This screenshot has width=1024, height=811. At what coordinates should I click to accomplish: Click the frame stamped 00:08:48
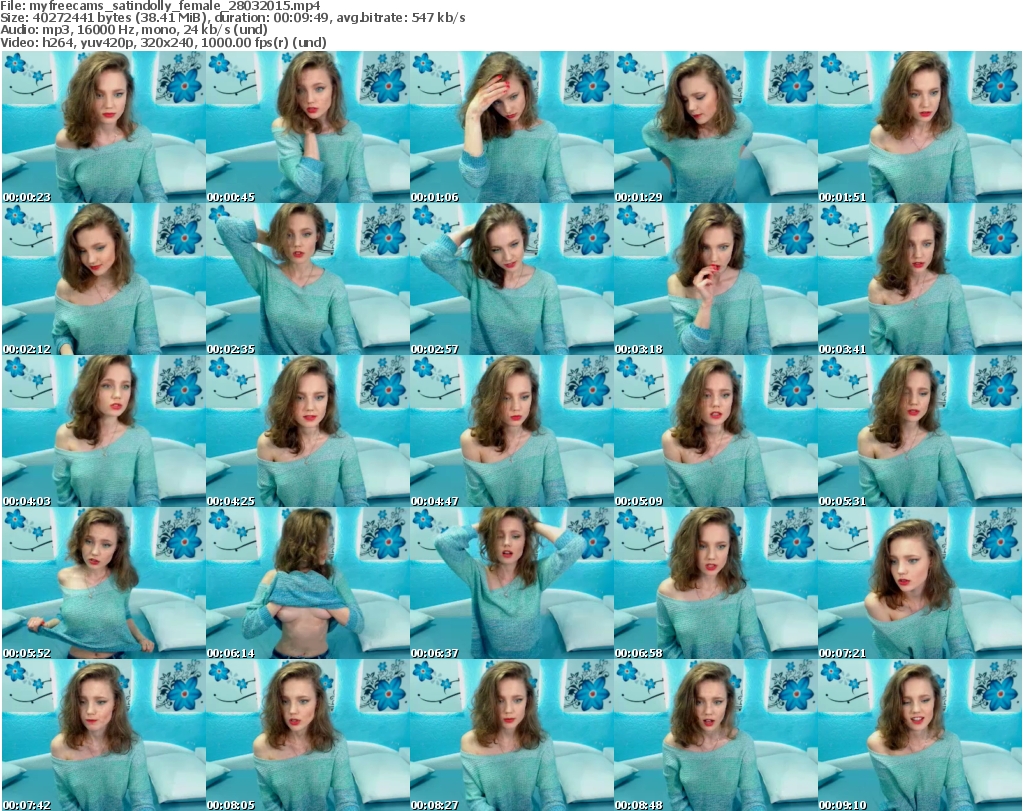[715, 735]
